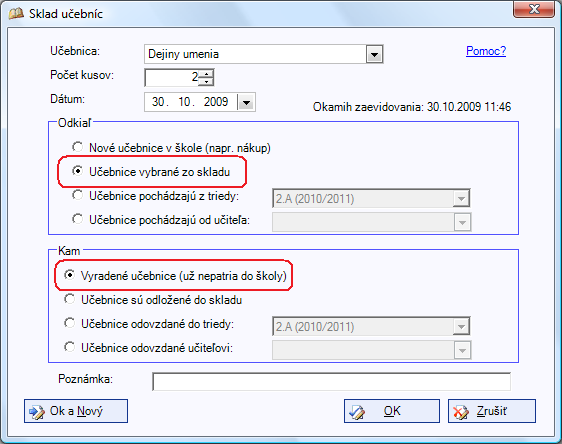Close the Sklad učebníc dialog
The width and height of the screenshot is (562, 444).
tap(534, 9)
